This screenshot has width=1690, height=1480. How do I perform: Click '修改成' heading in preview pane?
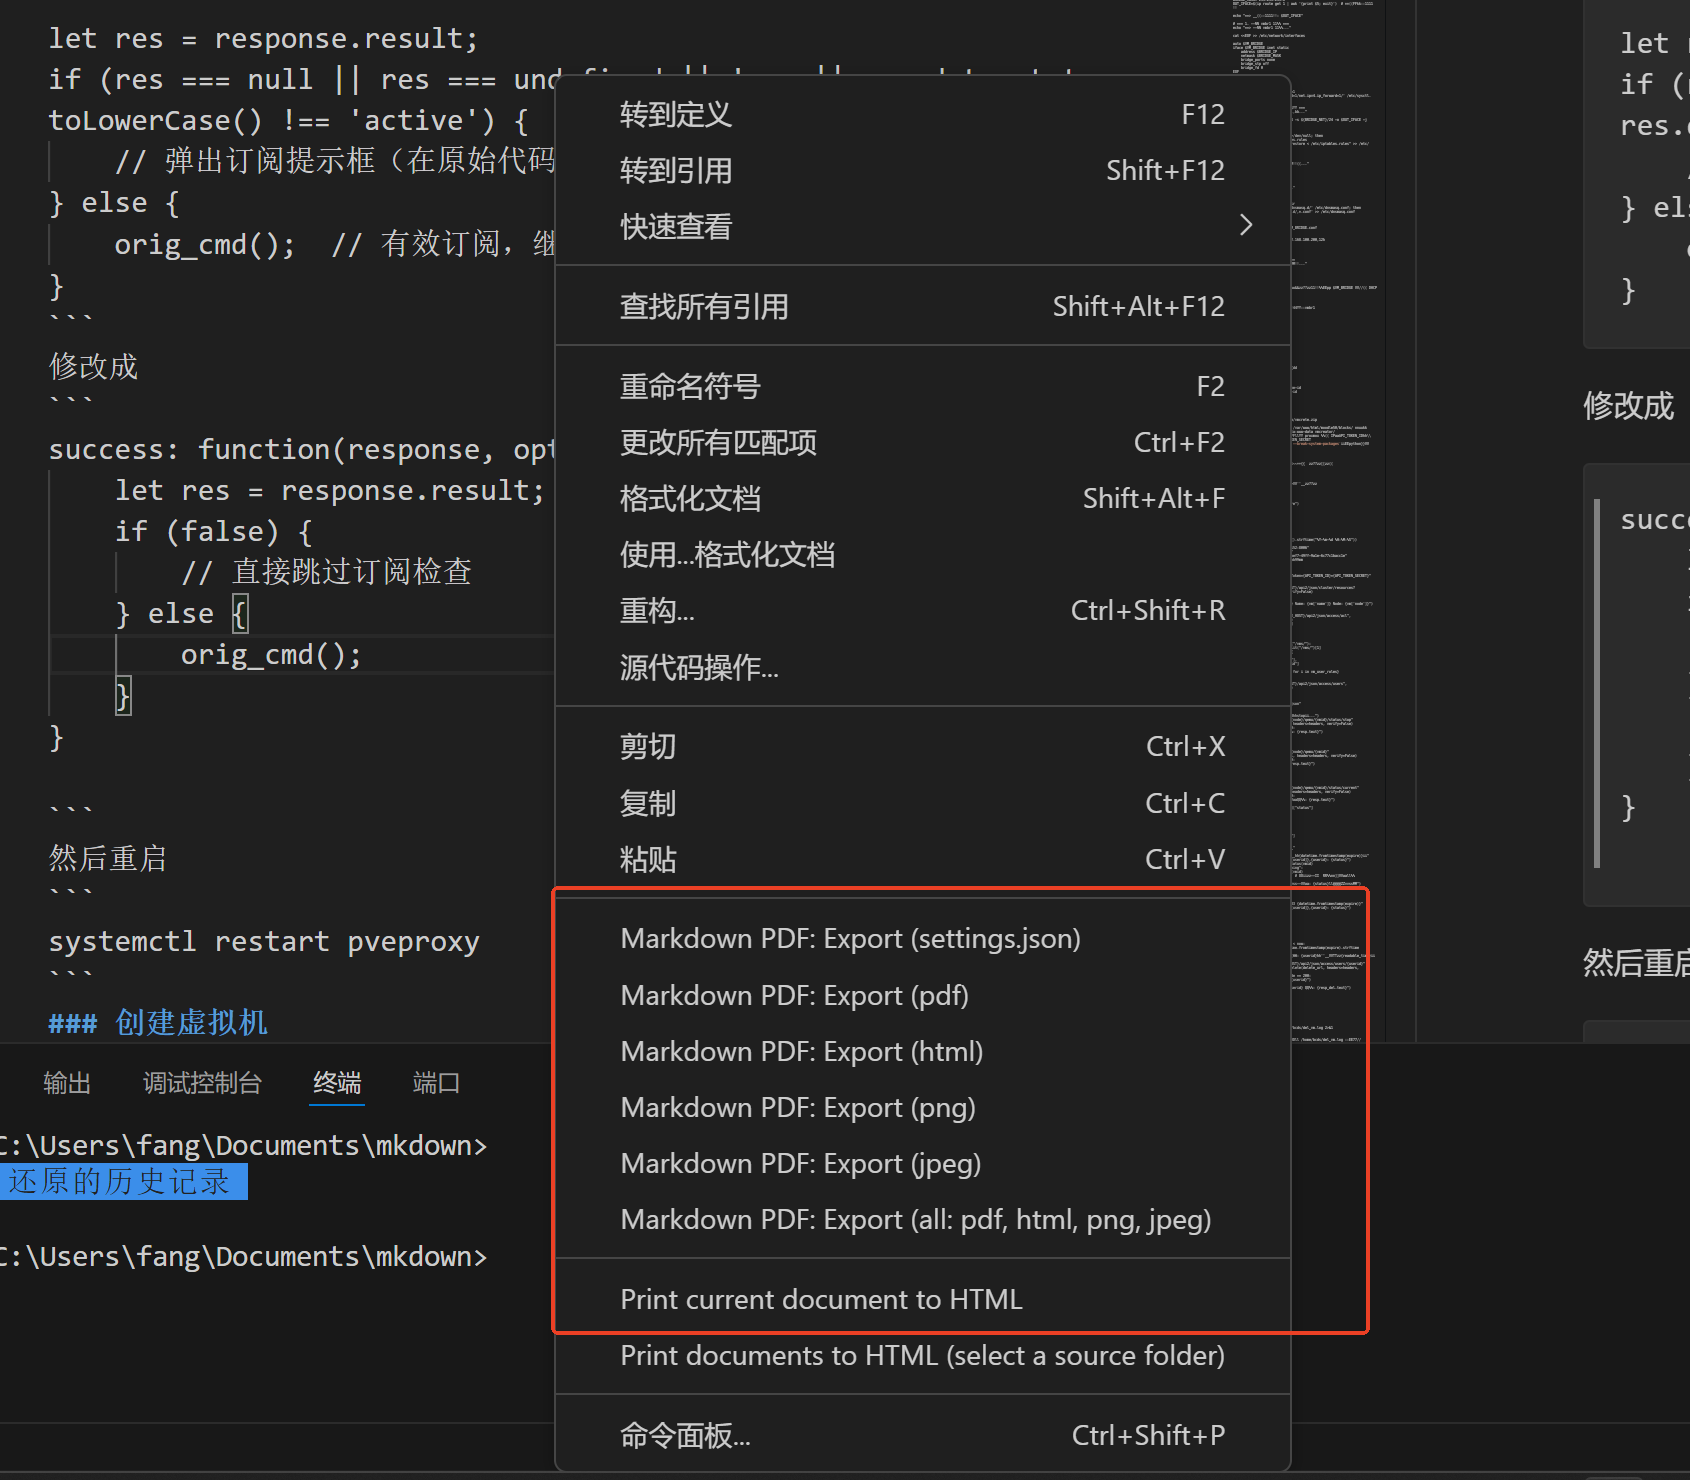click(x=1628, y=405)
